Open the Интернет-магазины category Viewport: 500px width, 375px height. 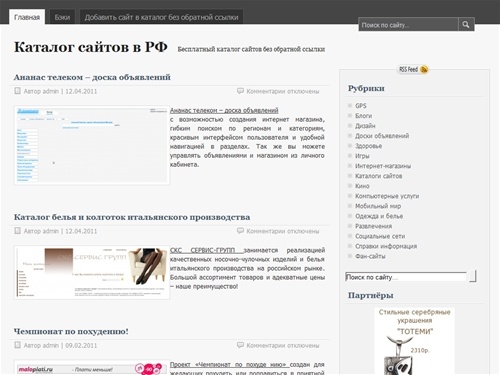click(x=383, y=166)
